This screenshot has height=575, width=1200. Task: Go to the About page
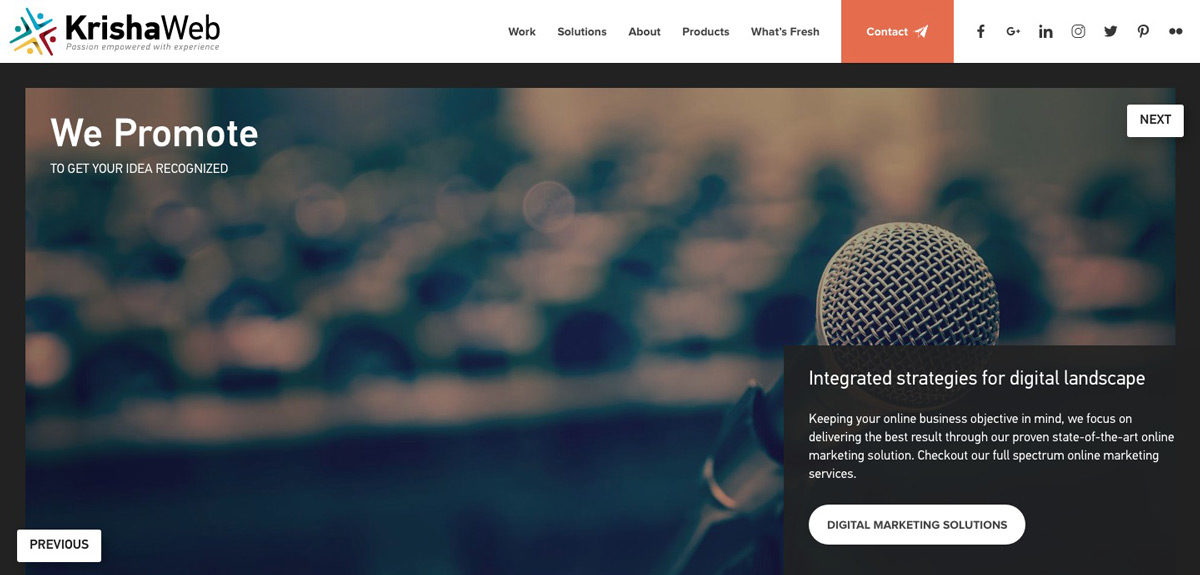tap(644, 32)
